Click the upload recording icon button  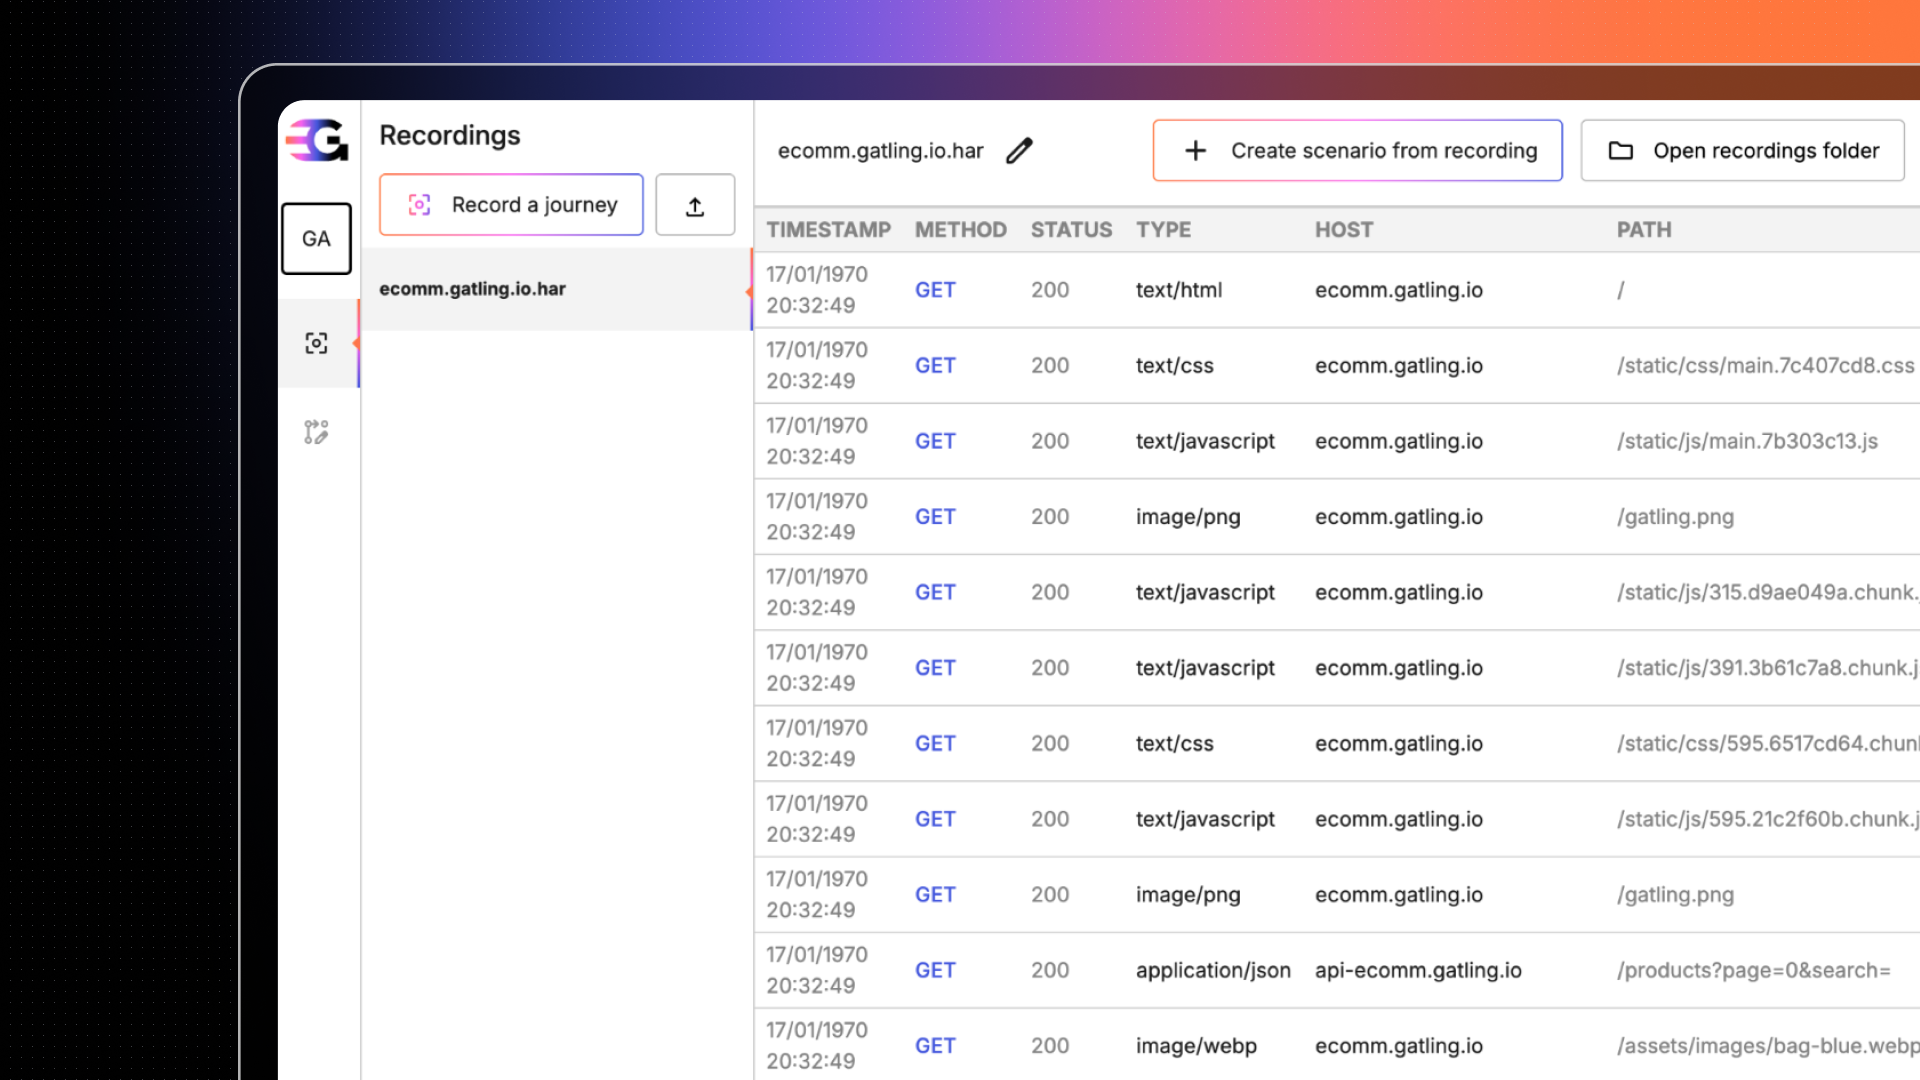[x=695, y=206]
